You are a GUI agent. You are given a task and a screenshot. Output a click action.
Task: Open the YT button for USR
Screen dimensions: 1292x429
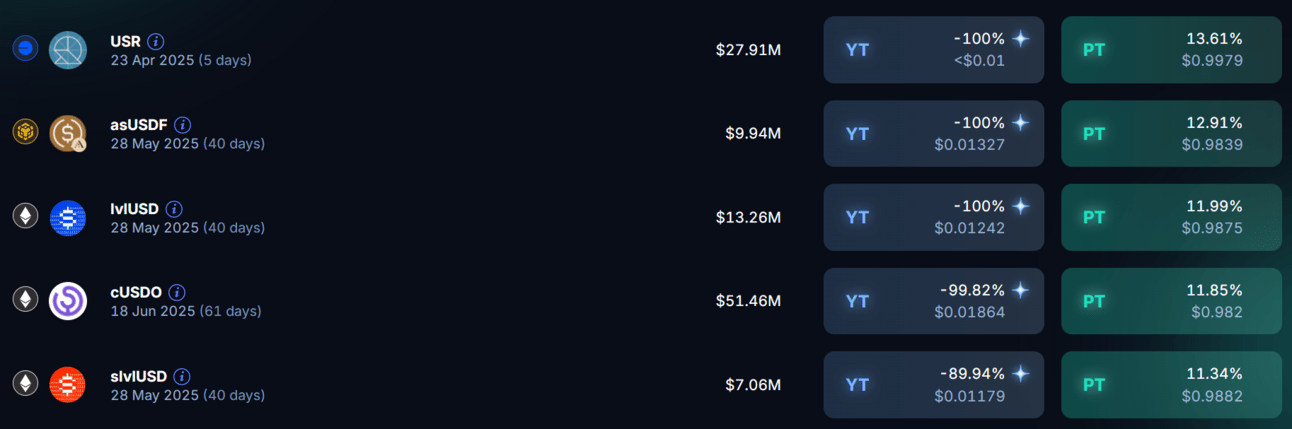coord(933,50)
